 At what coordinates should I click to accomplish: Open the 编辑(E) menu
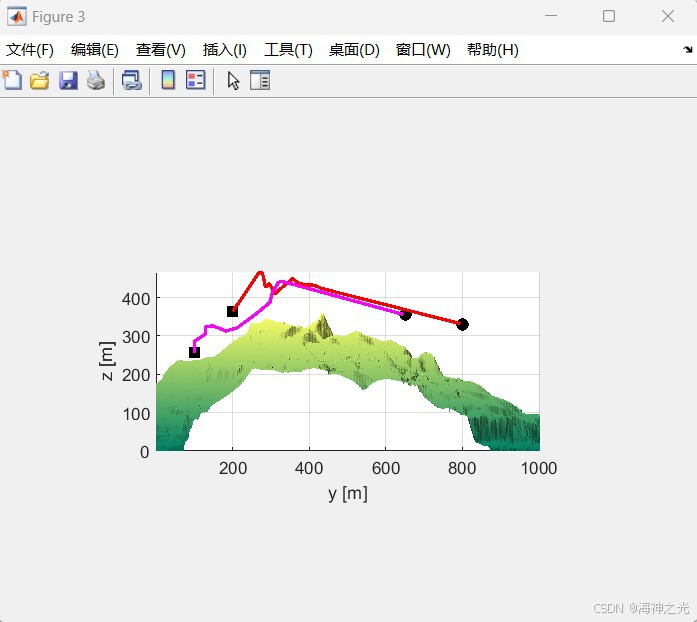95,50
